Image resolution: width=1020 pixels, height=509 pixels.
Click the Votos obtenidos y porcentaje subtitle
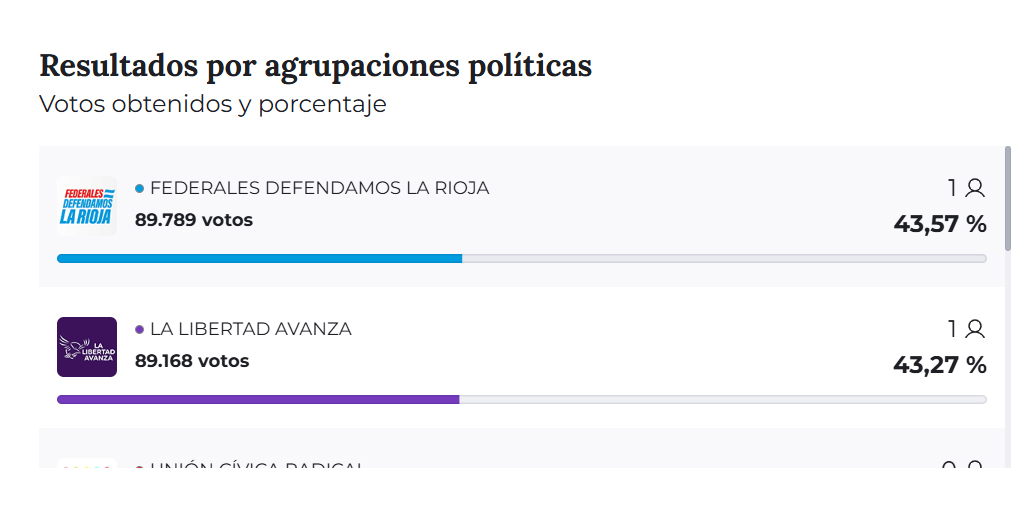pyautogui.click(x=212, y=104)
